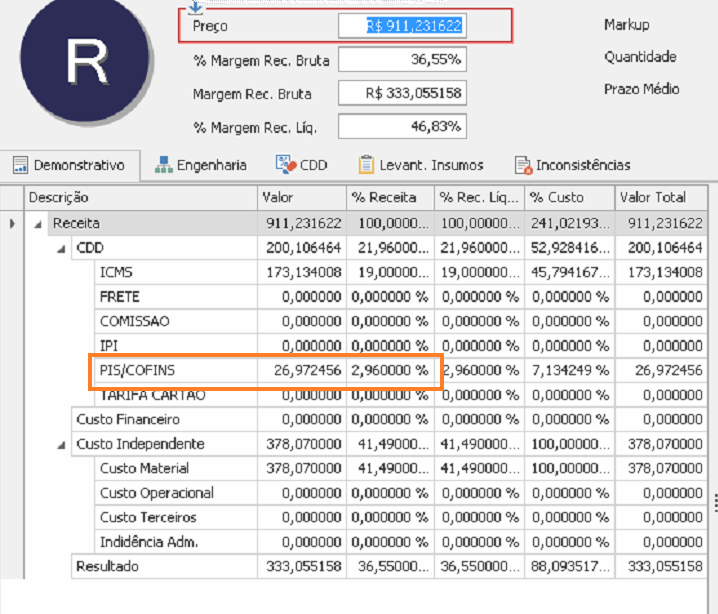Click the % Margem Rec. Bruta field
The height and width of the screenshot is (614, 718).
tap(402, 60)
